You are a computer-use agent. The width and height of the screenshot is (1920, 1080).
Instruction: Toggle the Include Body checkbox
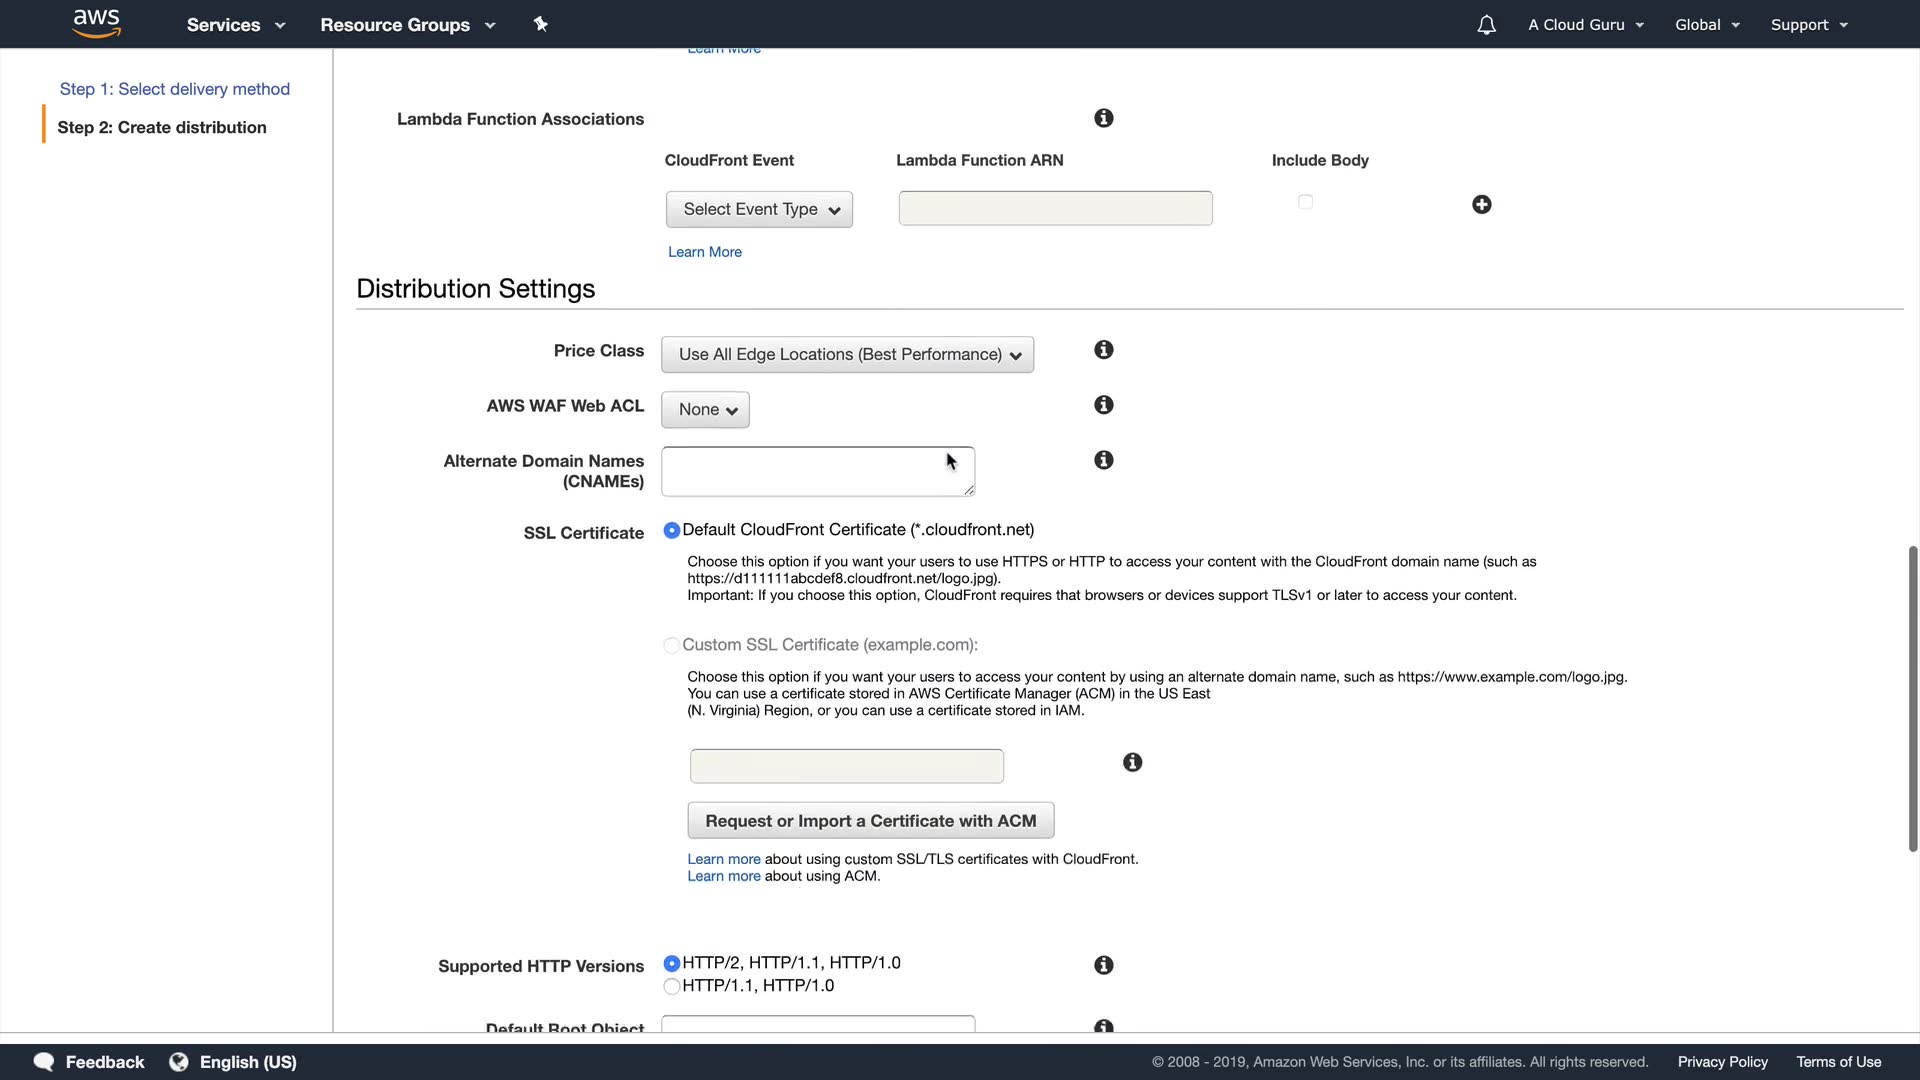click(x=1305, y=202)
